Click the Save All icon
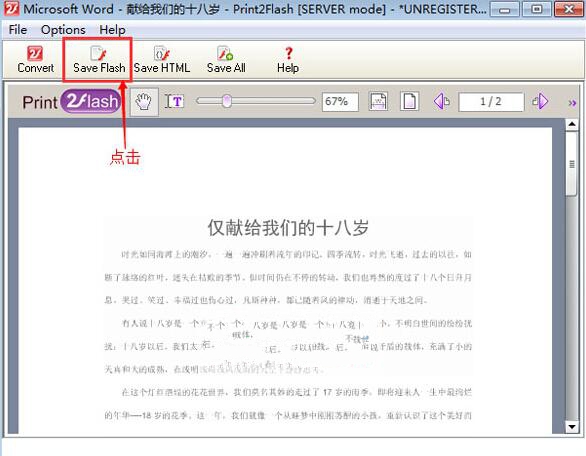Screen dimensions: 586x456 (x=225, y=53)
